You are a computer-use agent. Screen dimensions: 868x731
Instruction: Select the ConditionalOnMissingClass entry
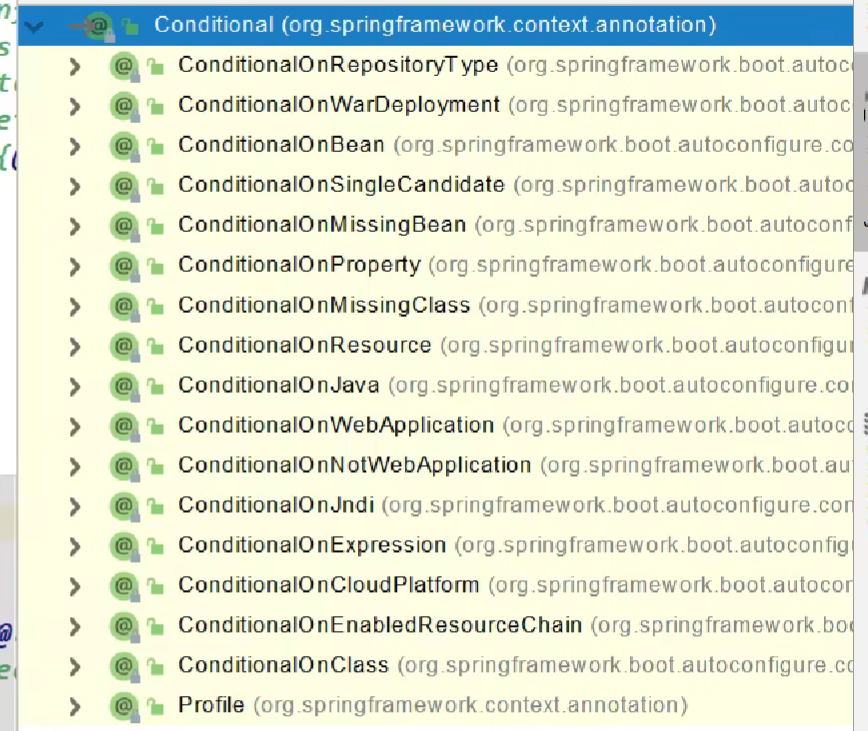(323, 305)
